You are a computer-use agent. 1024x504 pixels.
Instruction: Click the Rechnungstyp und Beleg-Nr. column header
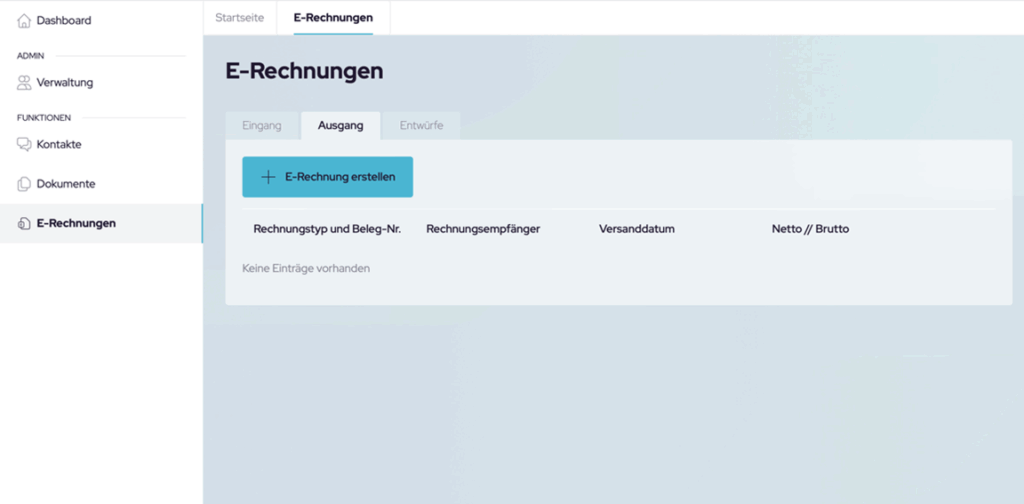pyautogui.click(x=327, y=229)
